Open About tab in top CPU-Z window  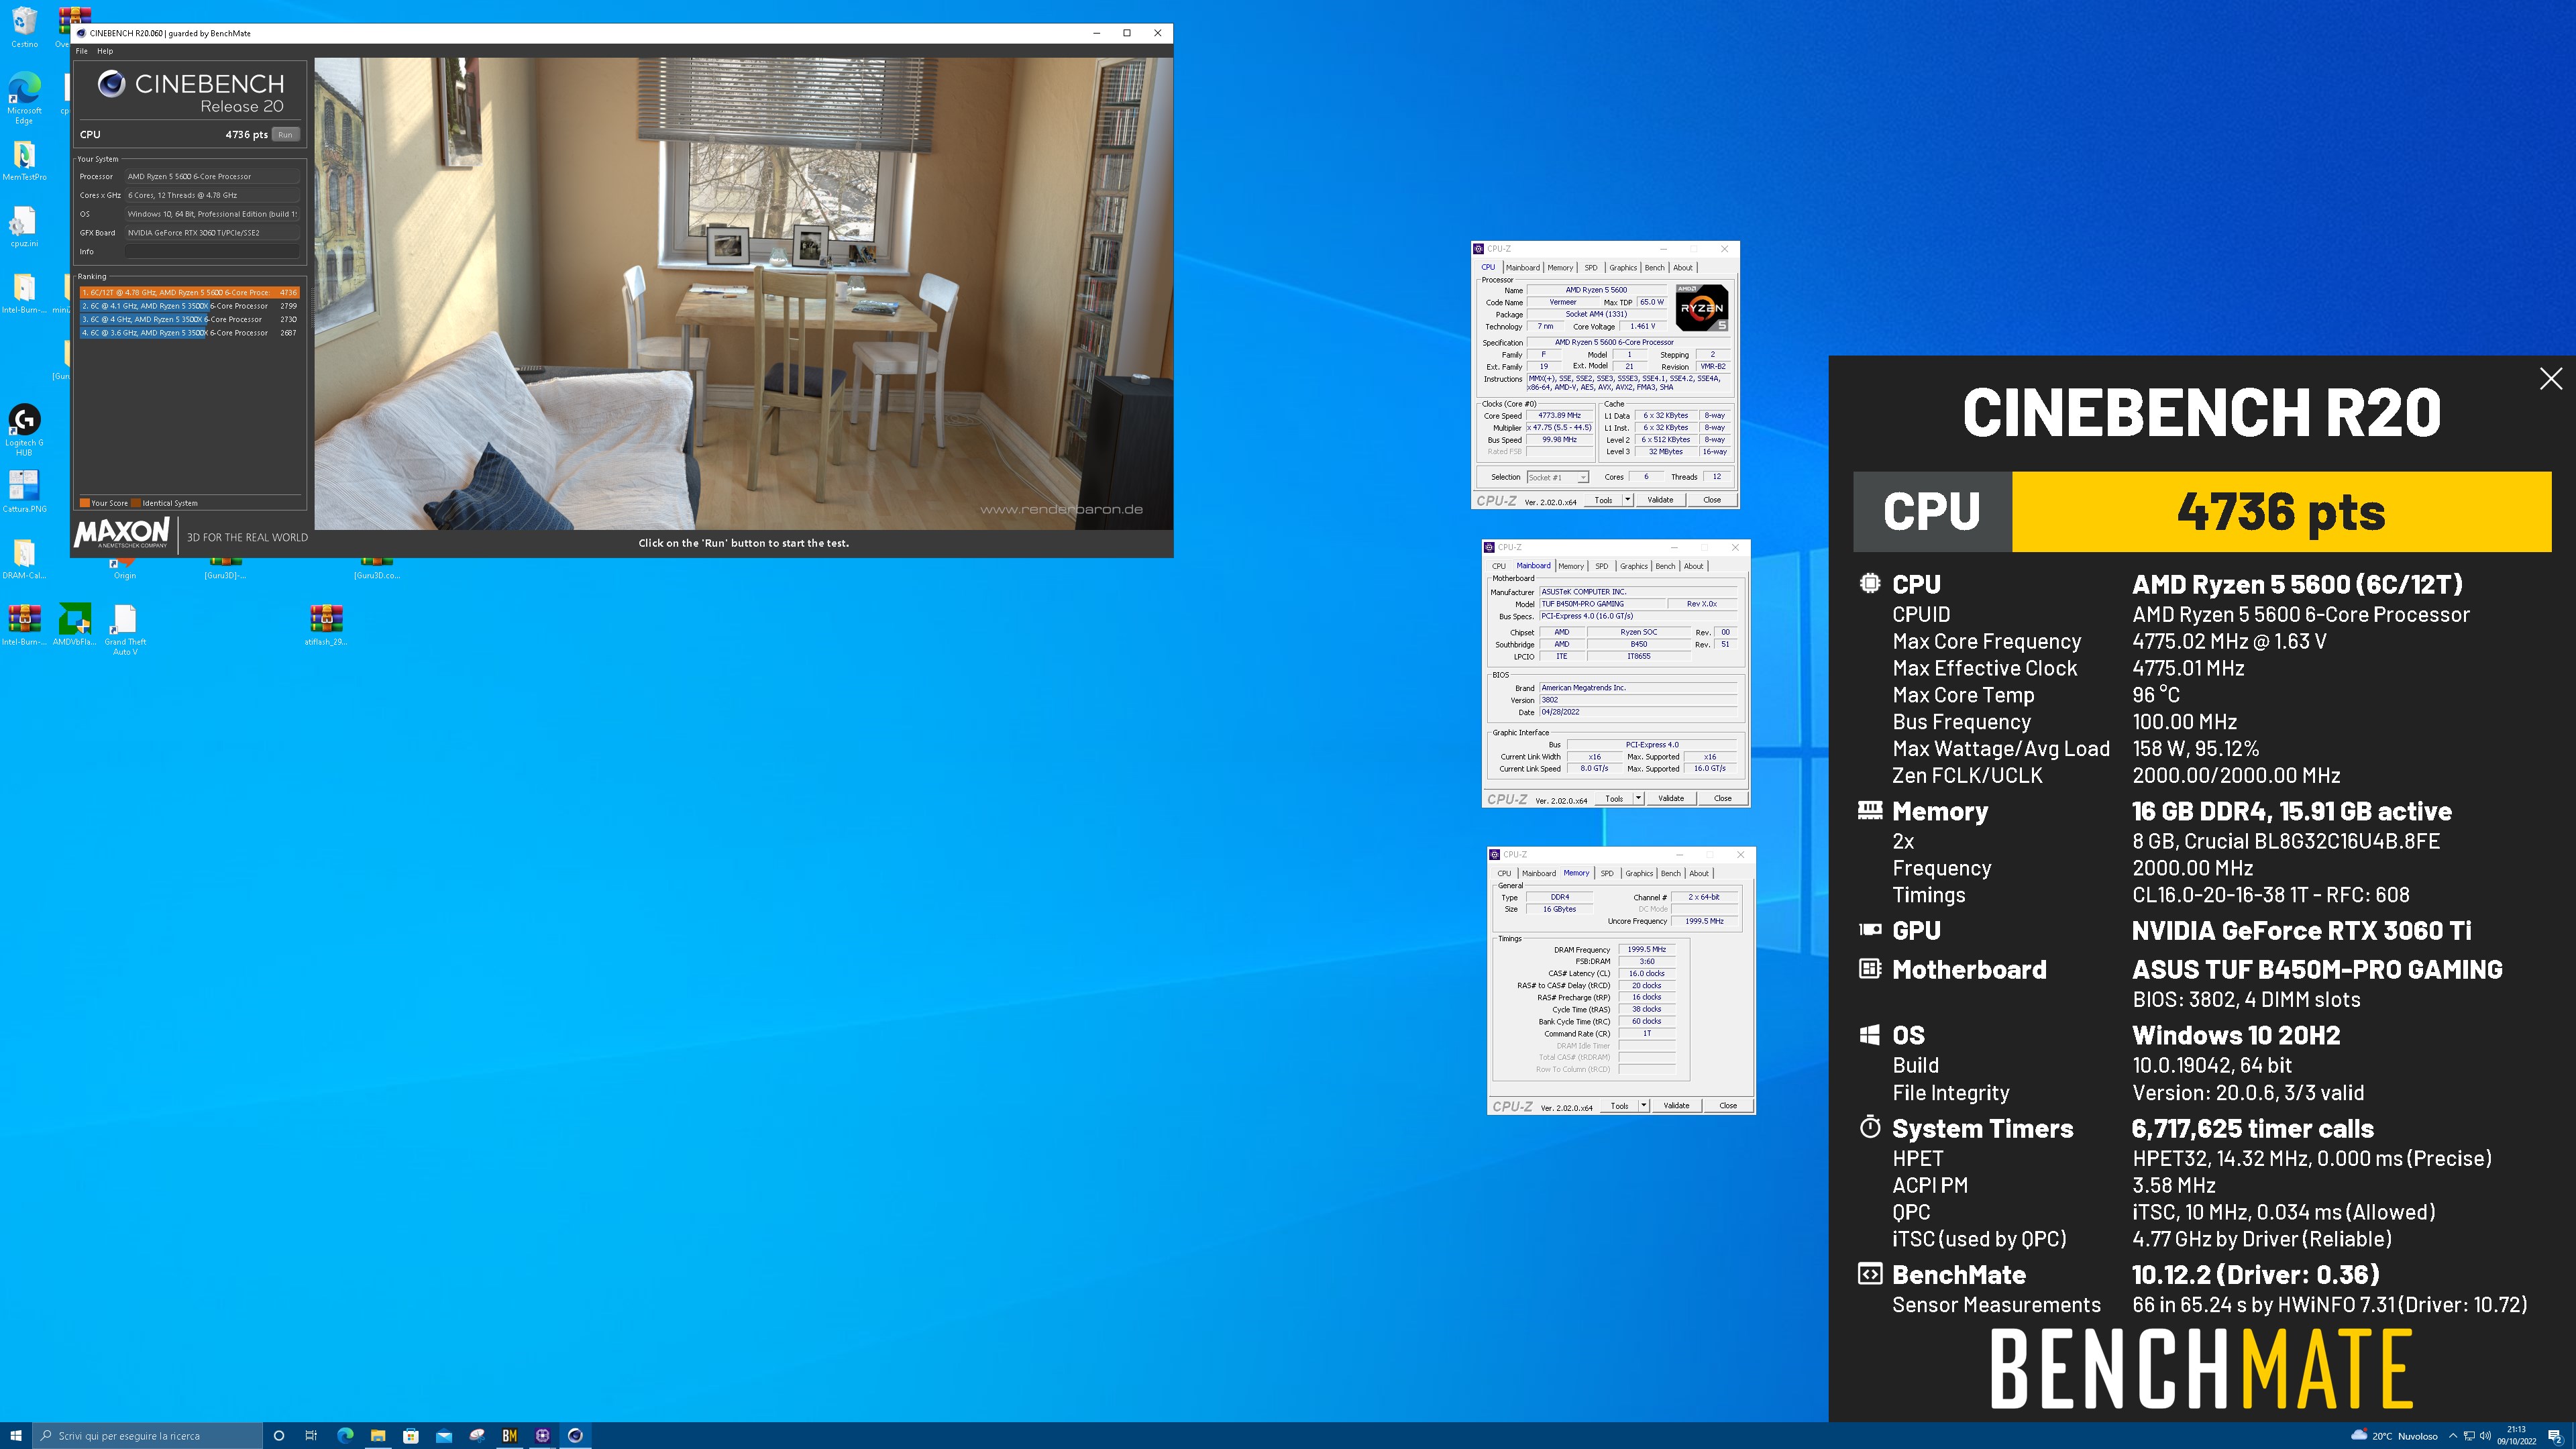[1683, 268]
